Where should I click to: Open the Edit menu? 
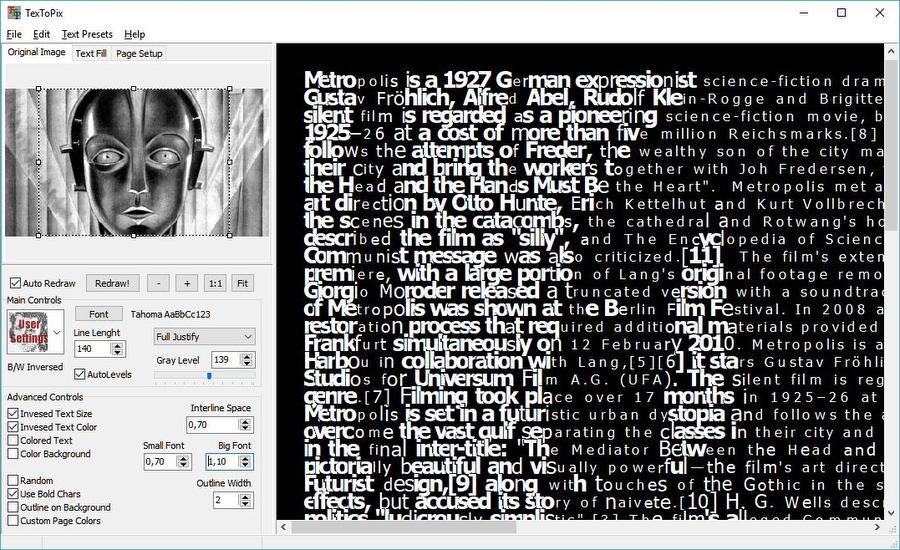(x=41, y=34)
